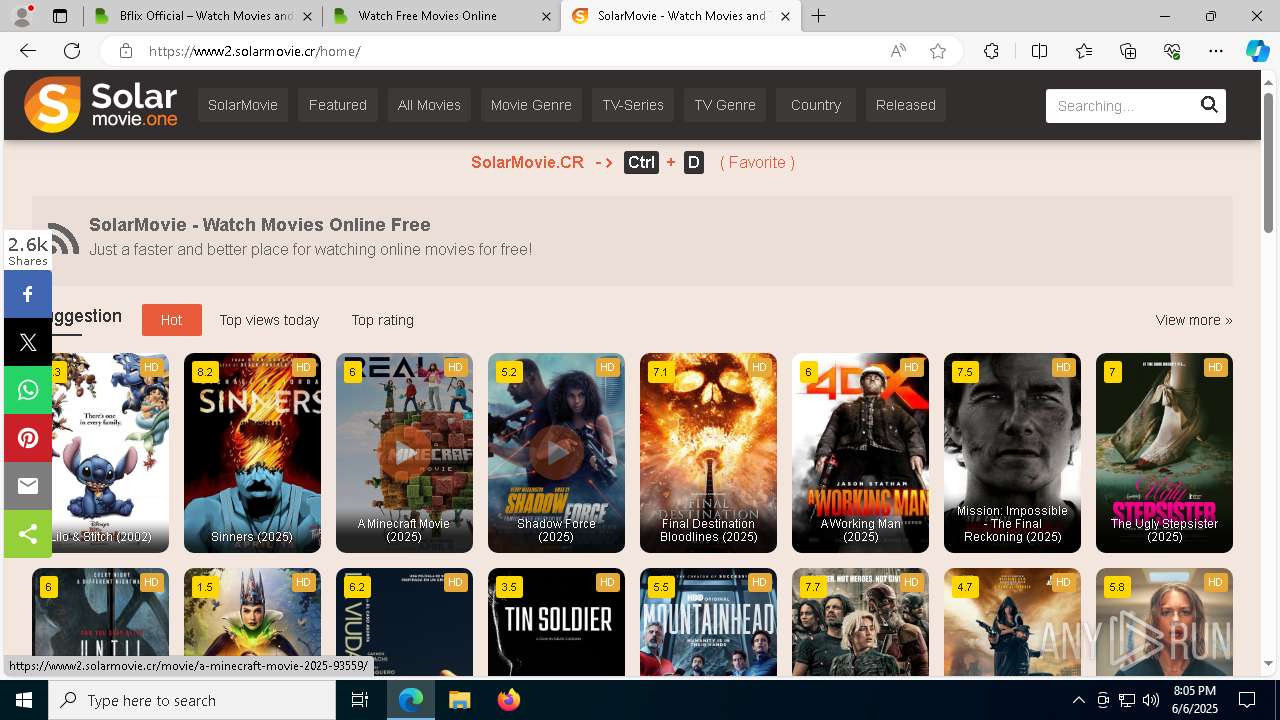Screen dimensions: 1280x720
Task: Share page on X (Twitter)
Action: [28, 342]
